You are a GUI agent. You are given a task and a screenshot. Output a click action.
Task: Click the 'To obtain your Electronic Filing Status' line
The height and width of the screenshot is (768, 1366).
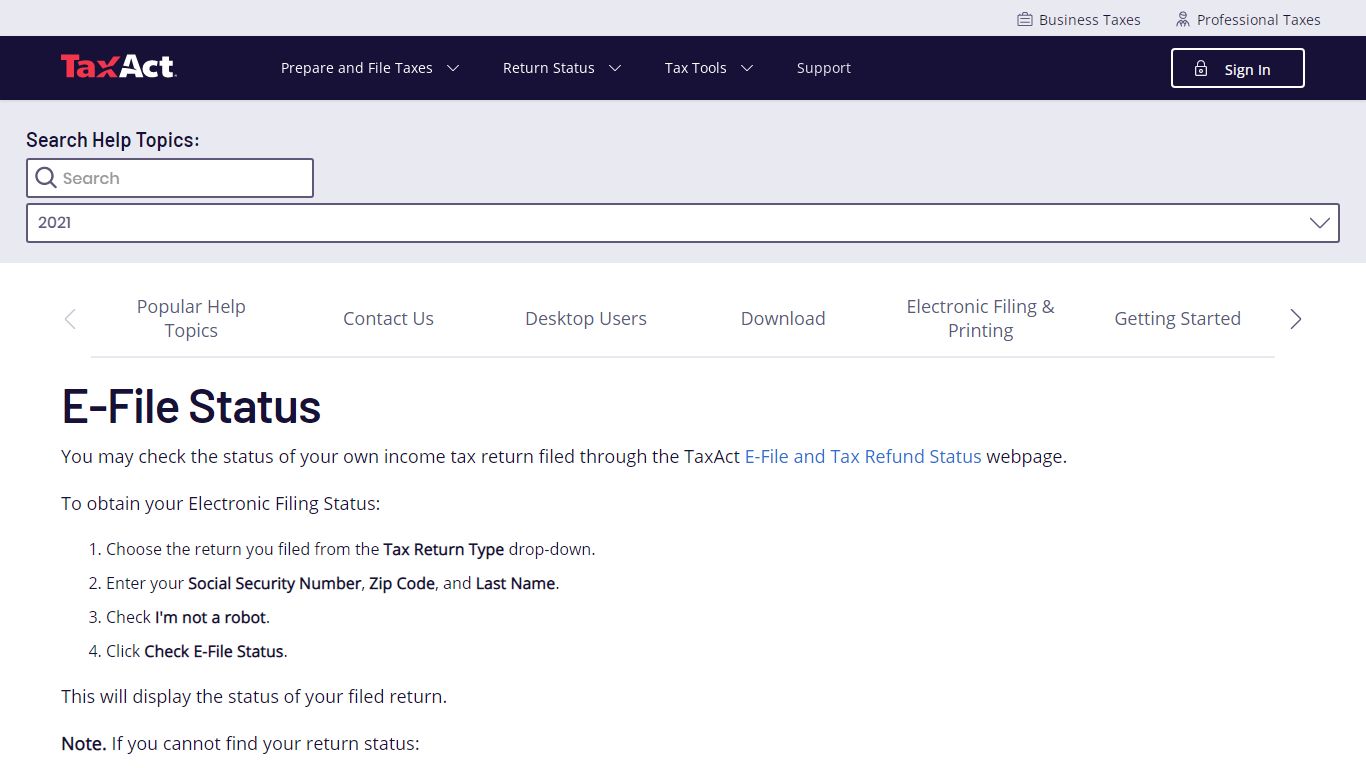221,504
